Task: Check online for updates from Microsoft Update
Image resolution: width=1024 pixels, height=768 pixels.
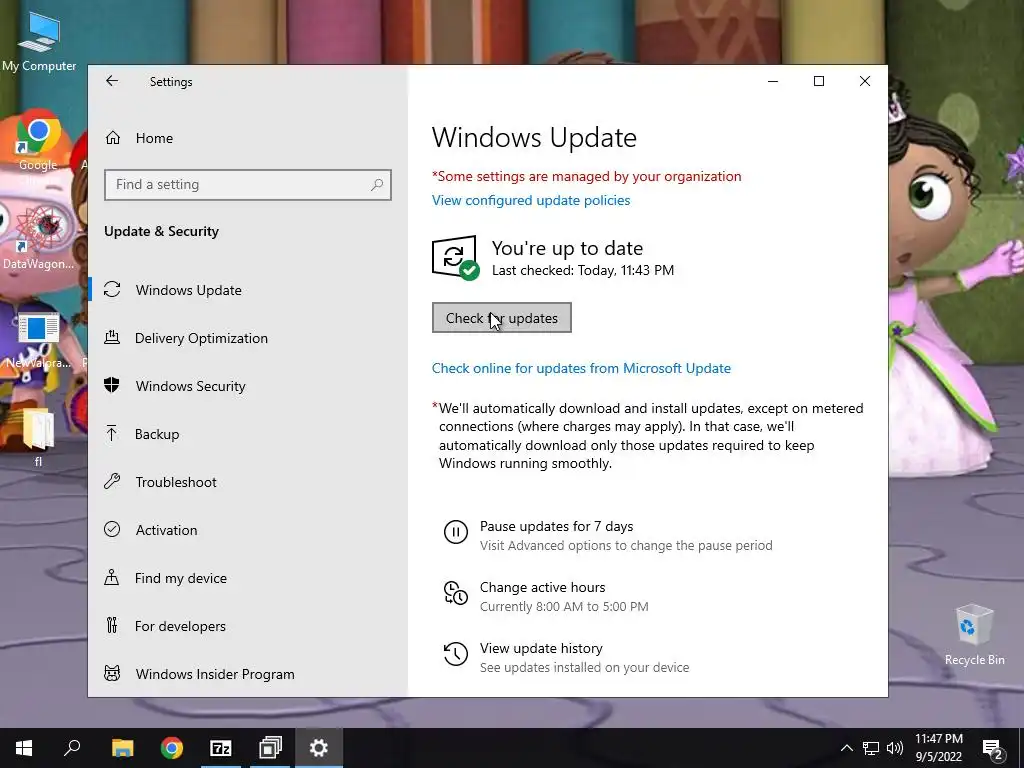Action: click(x=581, y=368)
